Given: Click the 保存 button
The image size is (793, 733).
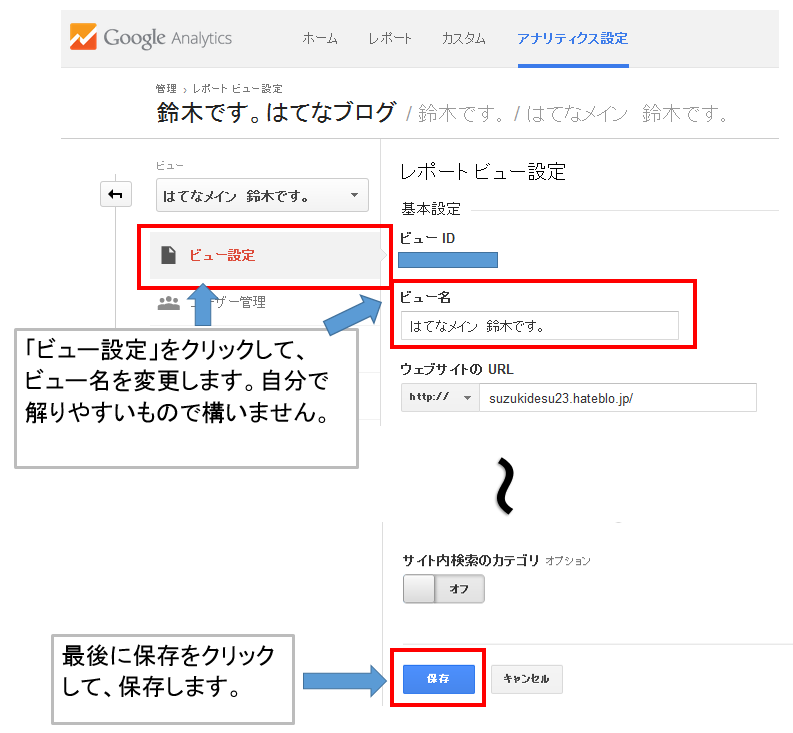Looking at the screenshot, I should 438,679.
